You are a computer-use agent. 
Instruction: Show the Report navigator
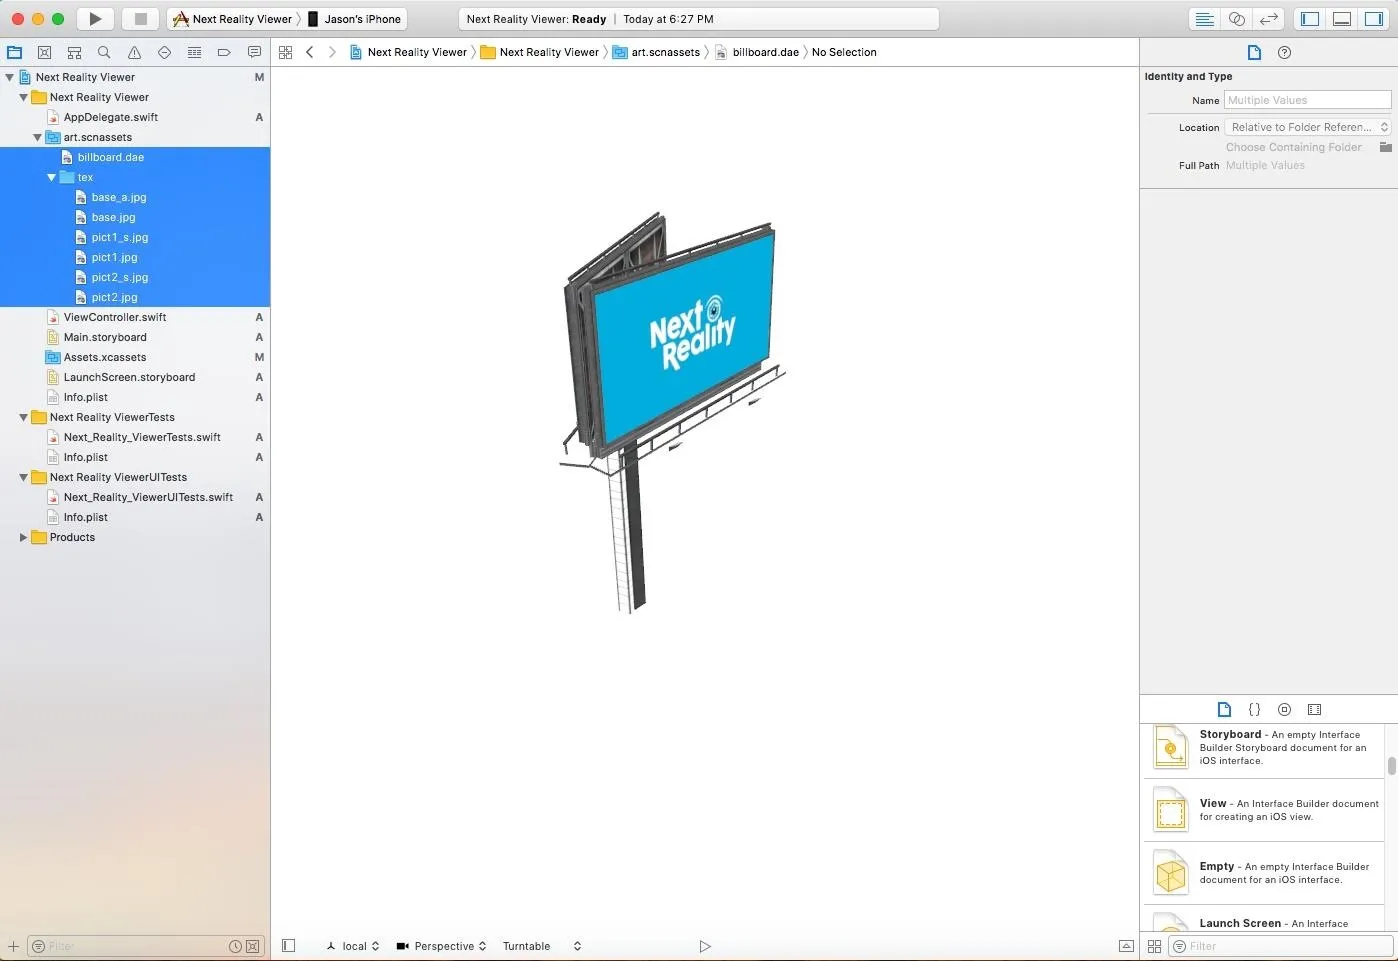click(254, 52)
